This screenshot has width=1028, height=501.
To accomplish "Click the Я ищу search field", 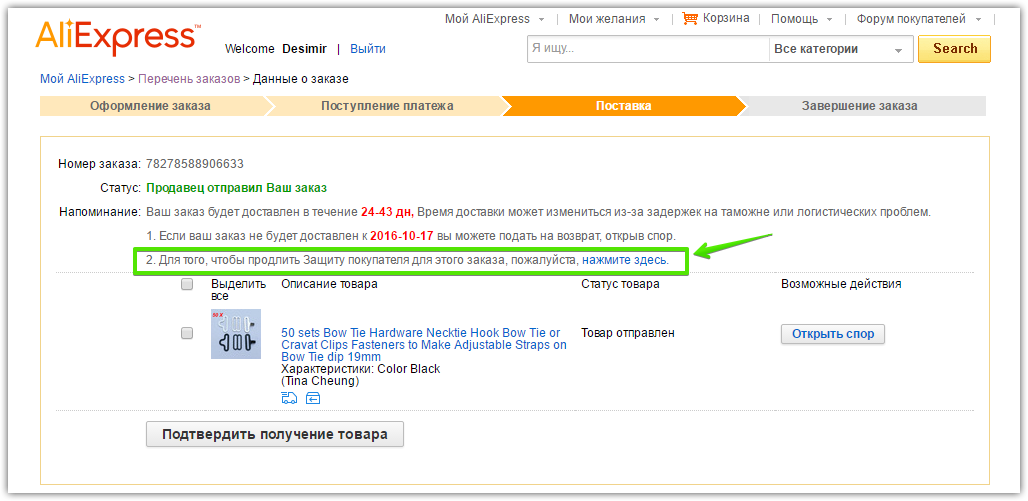I will (x=648, y=49).
